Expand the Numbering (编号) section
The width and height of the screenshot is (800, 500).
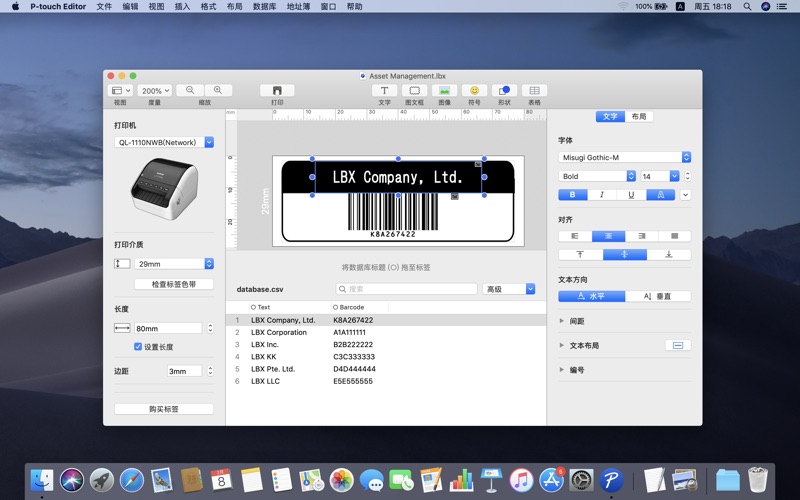click(x=562, y=369)
